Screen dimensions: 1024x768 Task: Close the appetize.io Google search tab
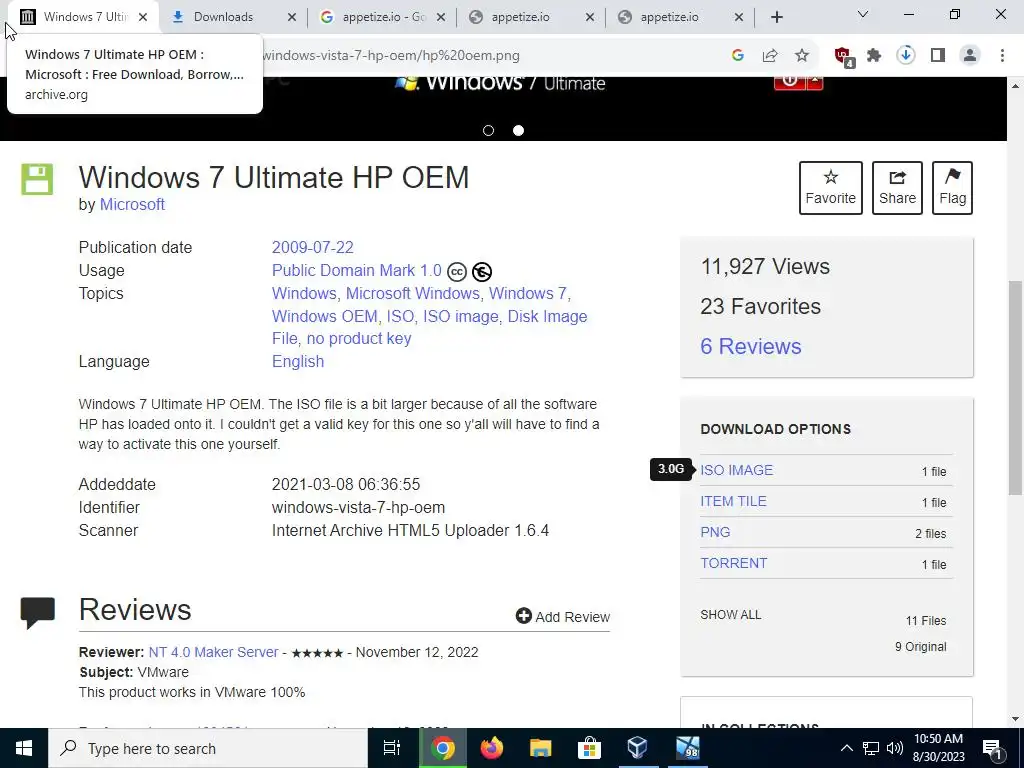[441, 18]
